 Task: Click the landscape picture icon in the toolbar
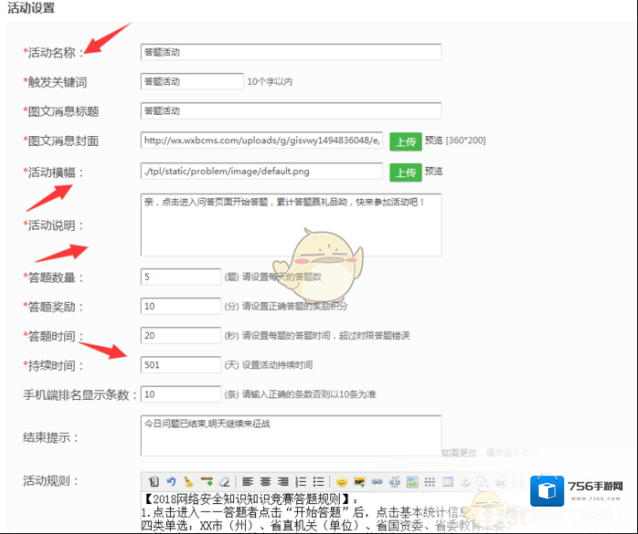pyautogui.click(x=412, y=481)
